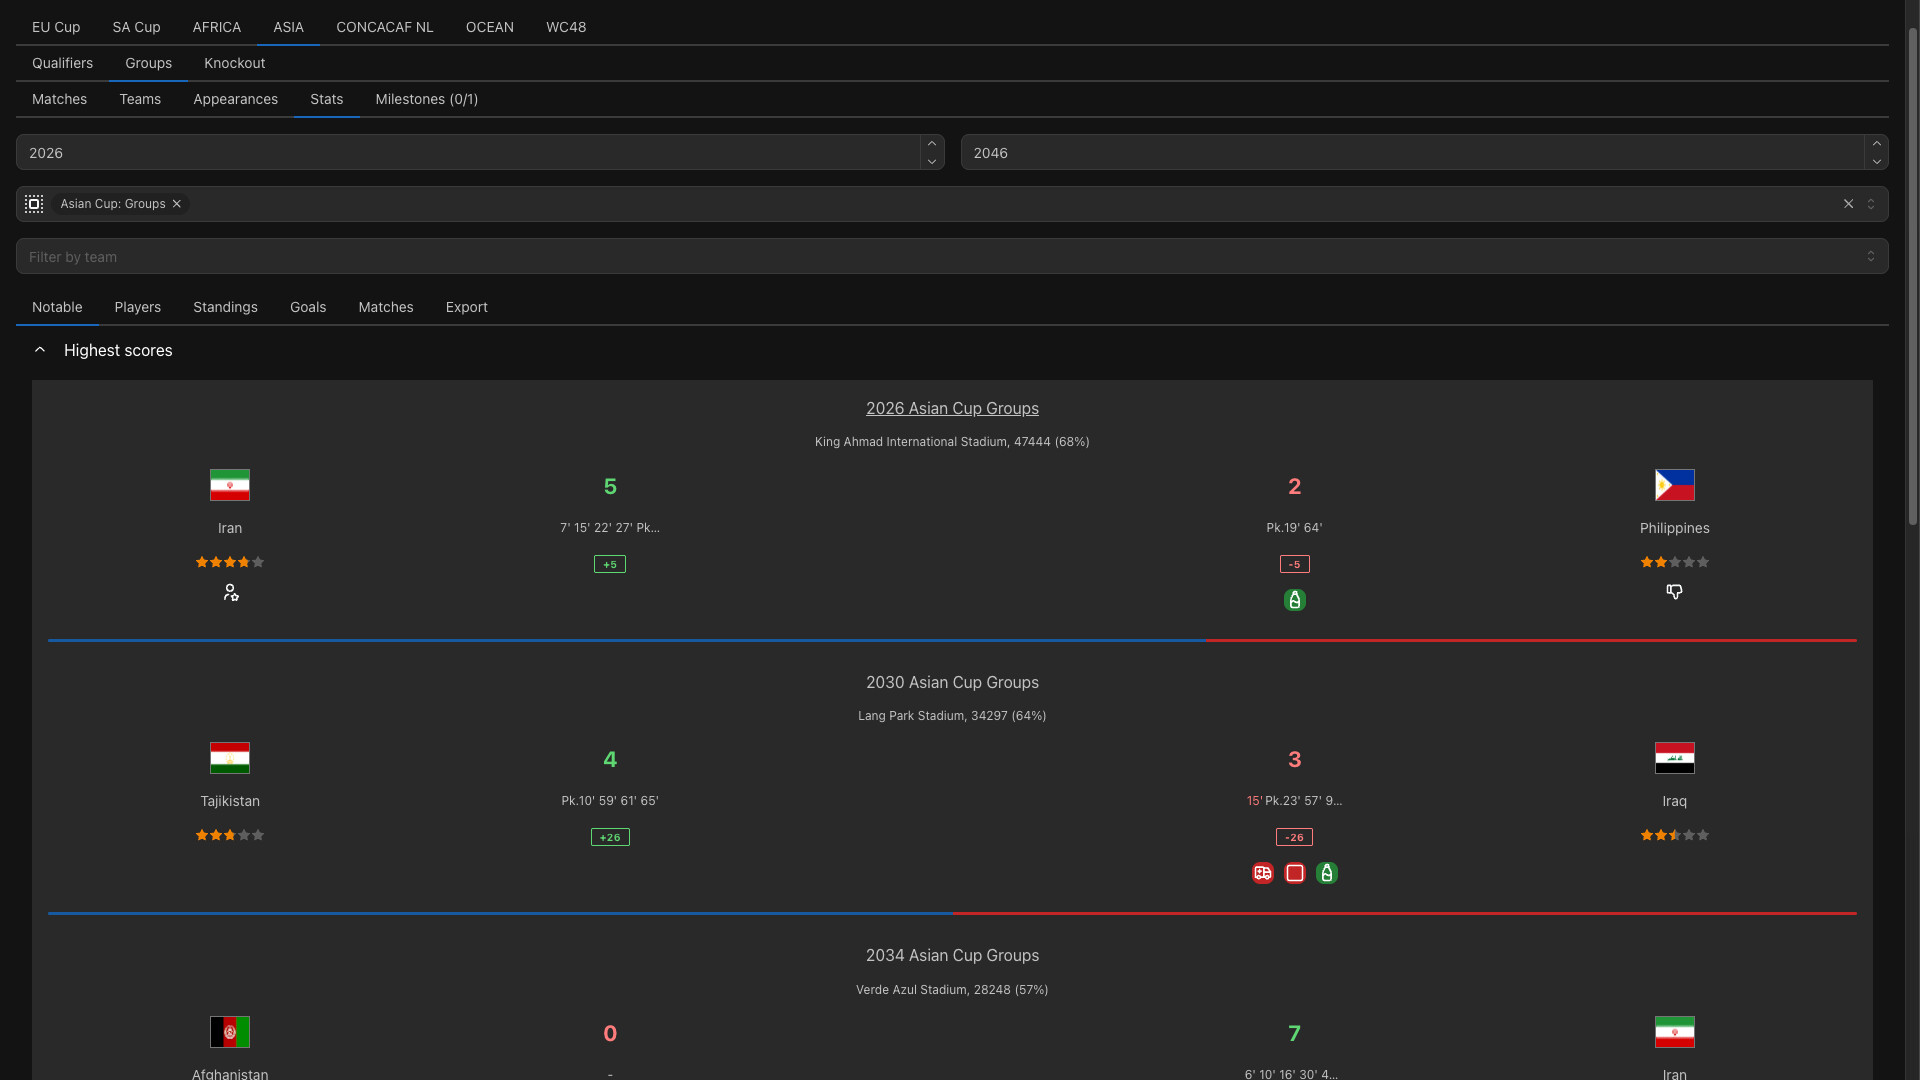Click the +26 rating badge for Tajikistan
The image size is (1920, 1080).
coord(610,837)
